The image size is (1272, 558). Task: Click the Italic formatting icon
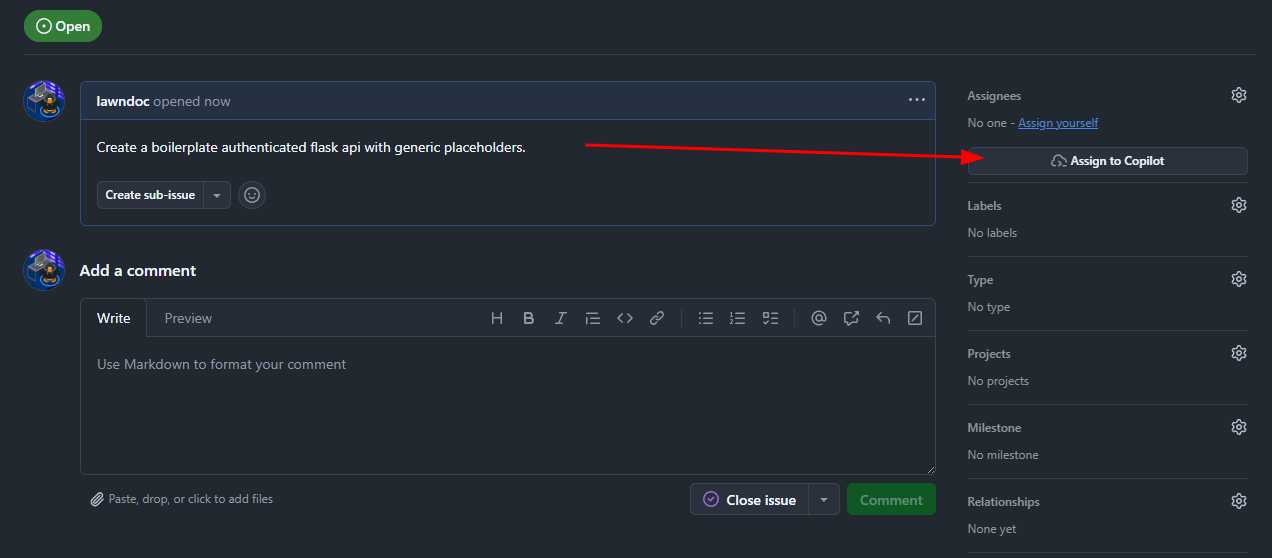tap(561, 318)
